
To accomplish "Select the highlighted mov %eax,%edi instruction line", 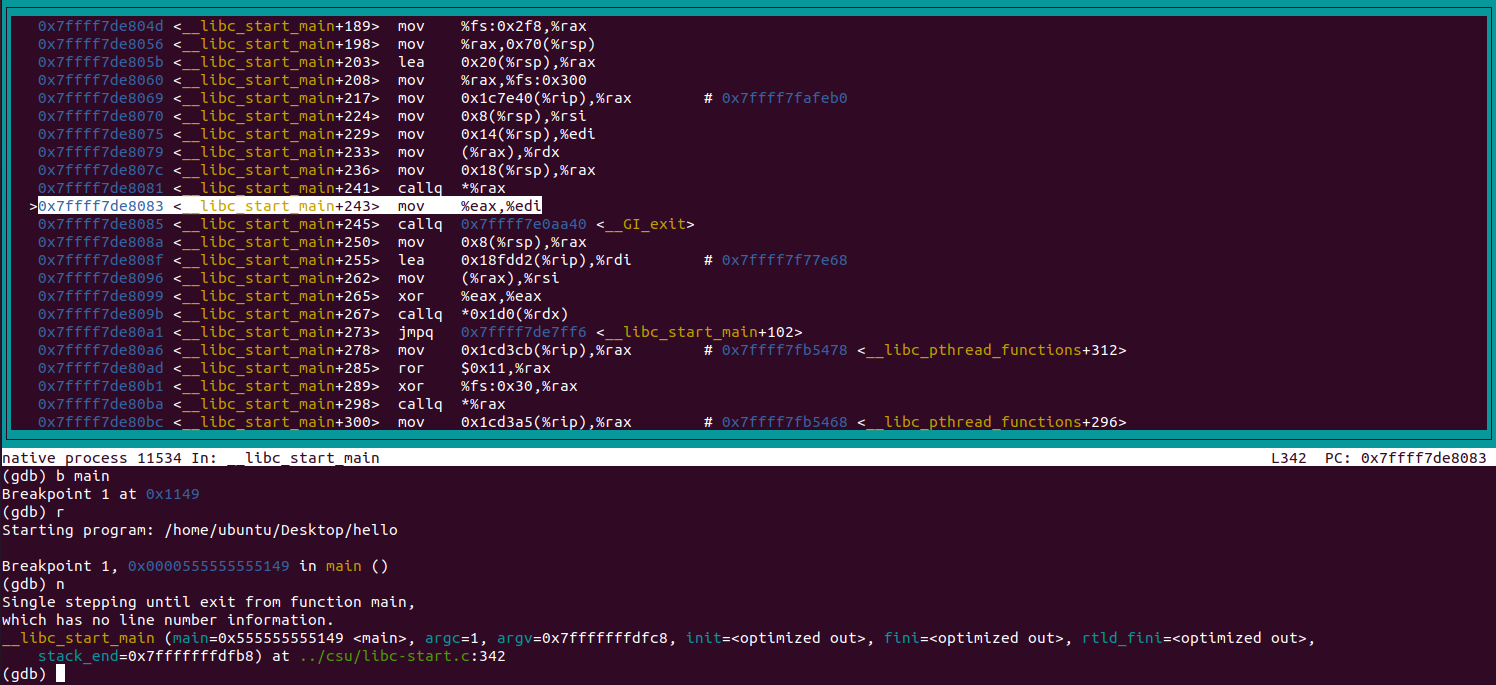I will [x=290, y=206].
